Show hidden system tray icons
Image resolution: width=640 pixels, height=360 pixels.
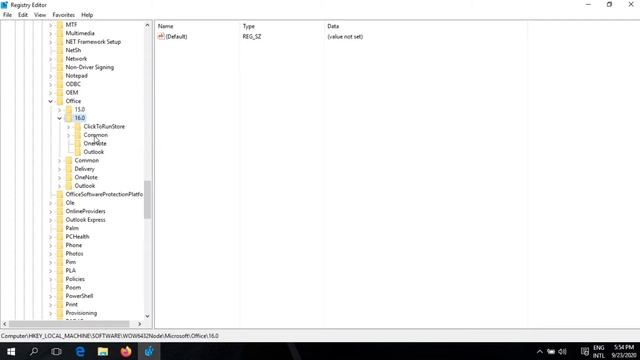(540, 351)
